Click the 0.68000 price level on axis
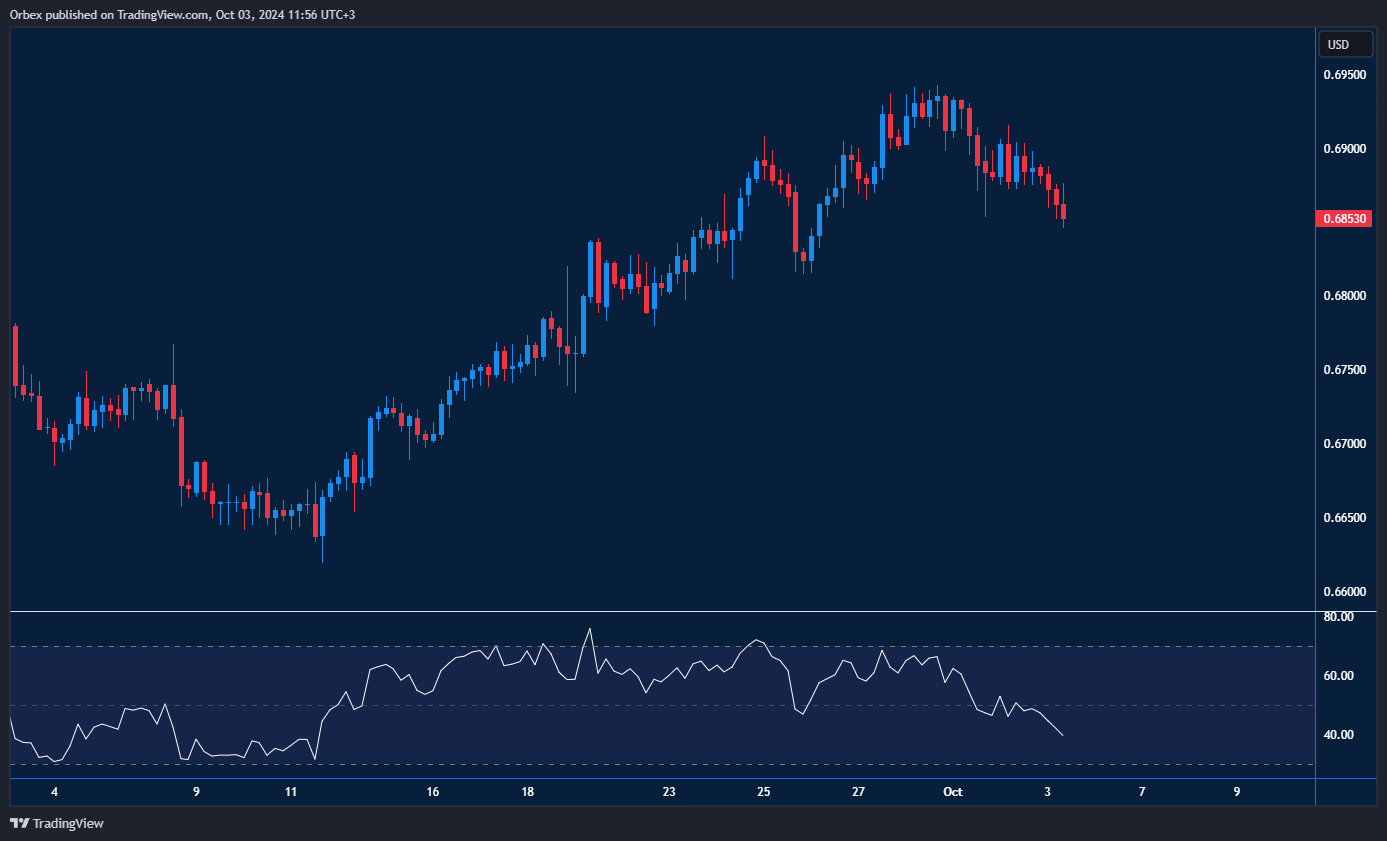 point(1344,296)
